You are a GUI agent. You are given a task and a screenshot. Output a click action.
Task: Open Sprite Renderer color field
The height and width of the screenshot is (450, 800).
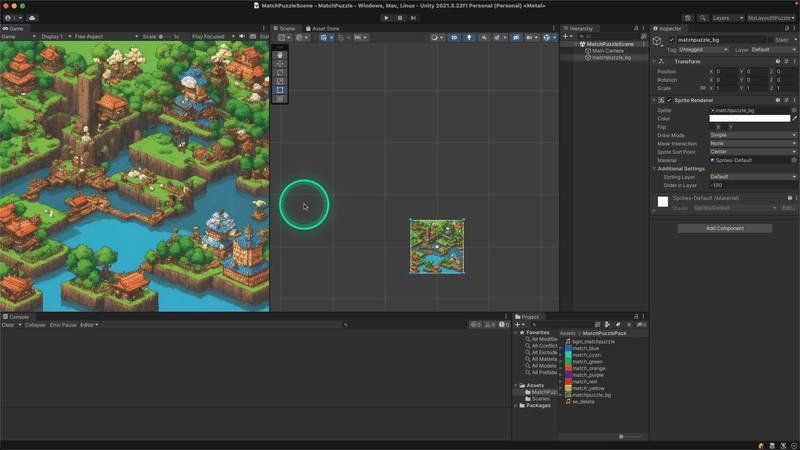[749, 118]
